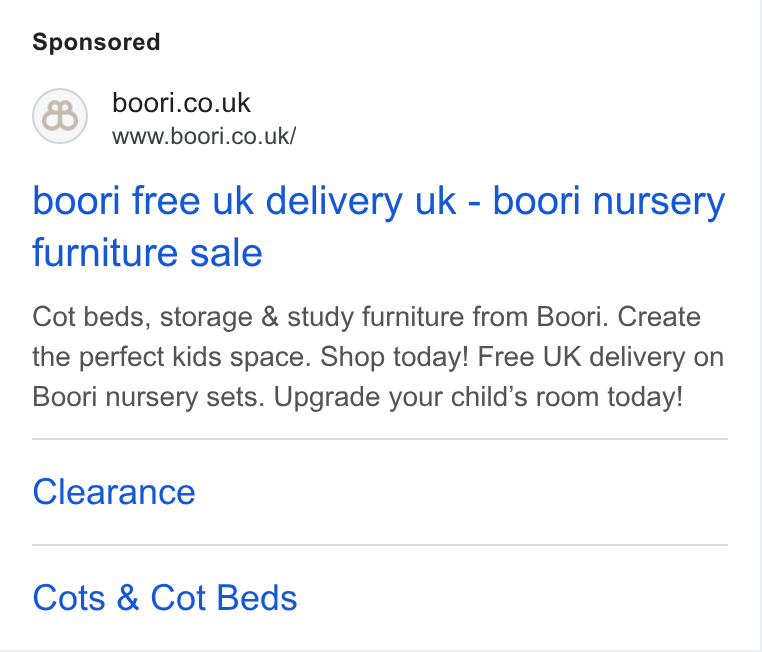Click 'Free UK delivery on' description text

tap(601, 357)
